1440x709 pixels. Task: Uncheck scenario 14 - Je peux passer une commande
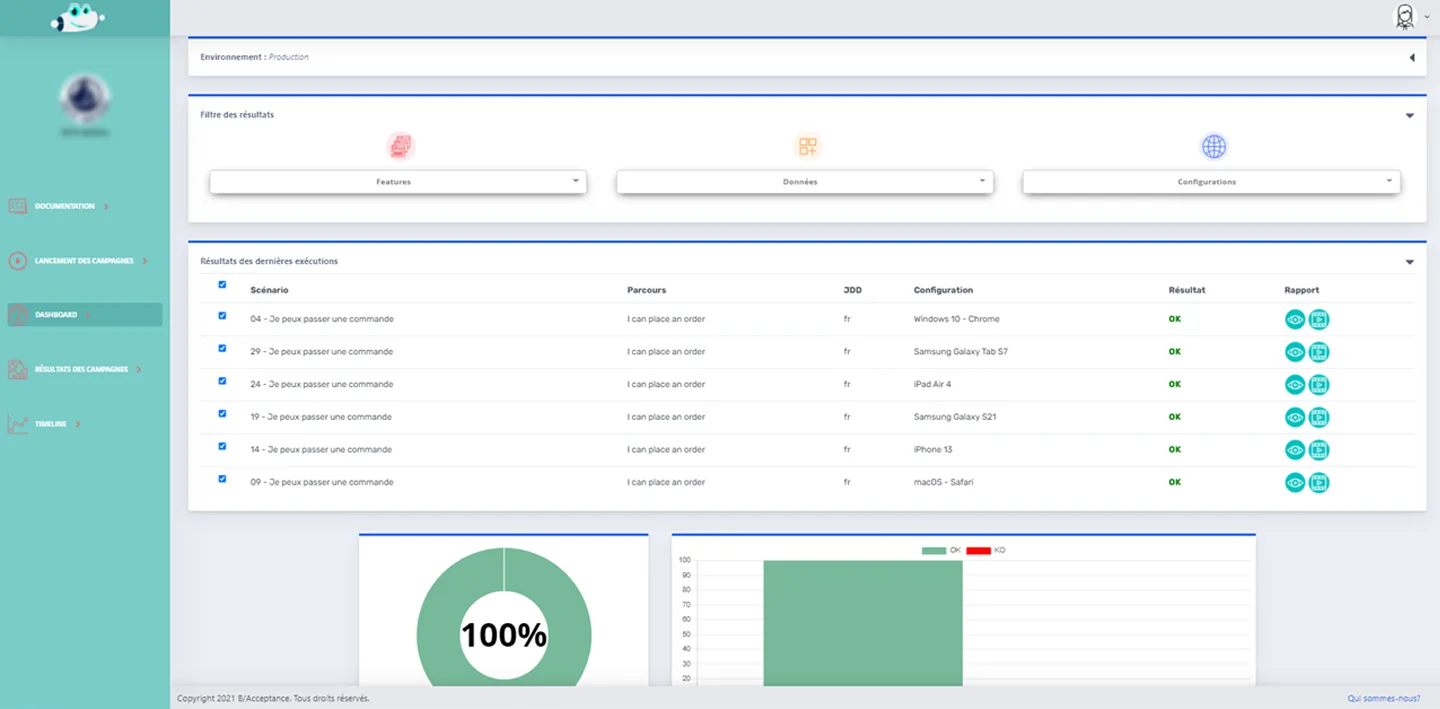tap(222, 446)
